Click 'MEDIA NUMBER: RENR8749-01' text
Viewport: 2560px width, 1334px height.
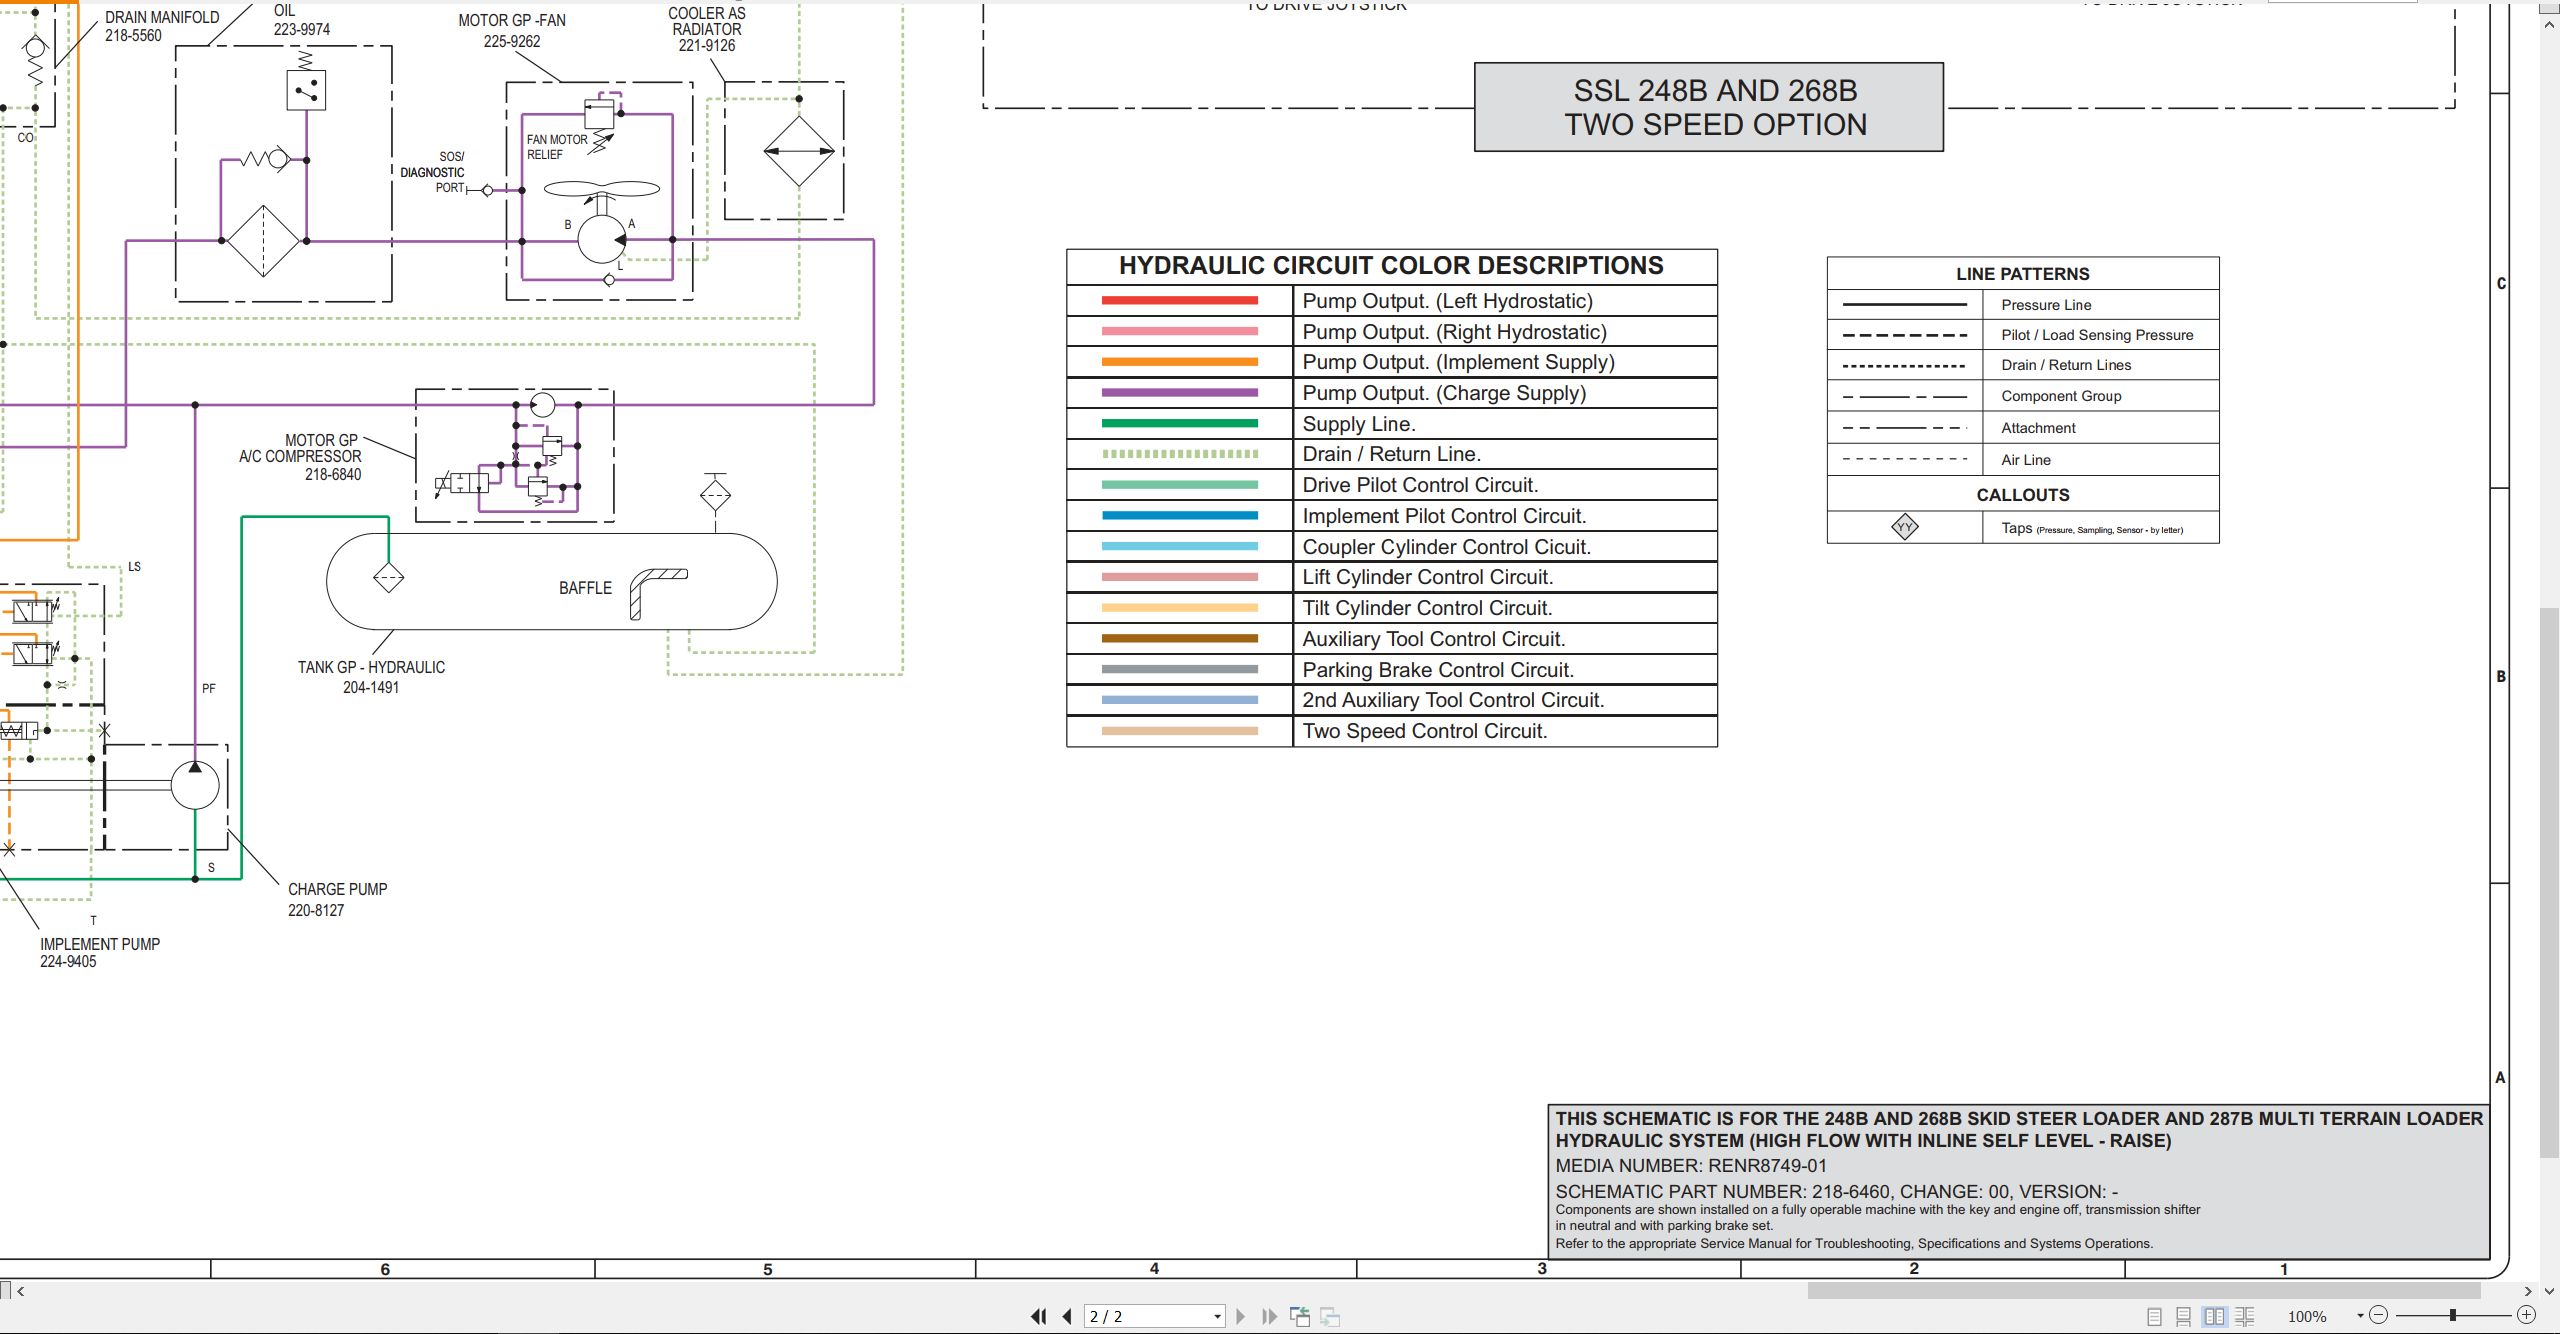coord(1691,1166)
